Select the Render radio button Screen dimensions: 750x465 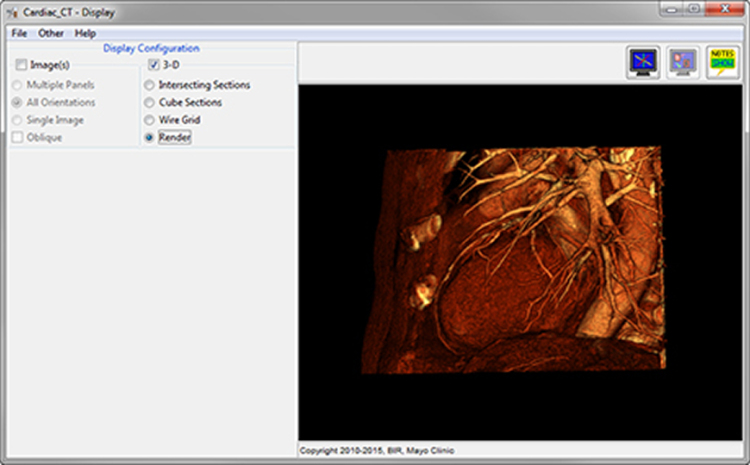(x=150, y=137)
